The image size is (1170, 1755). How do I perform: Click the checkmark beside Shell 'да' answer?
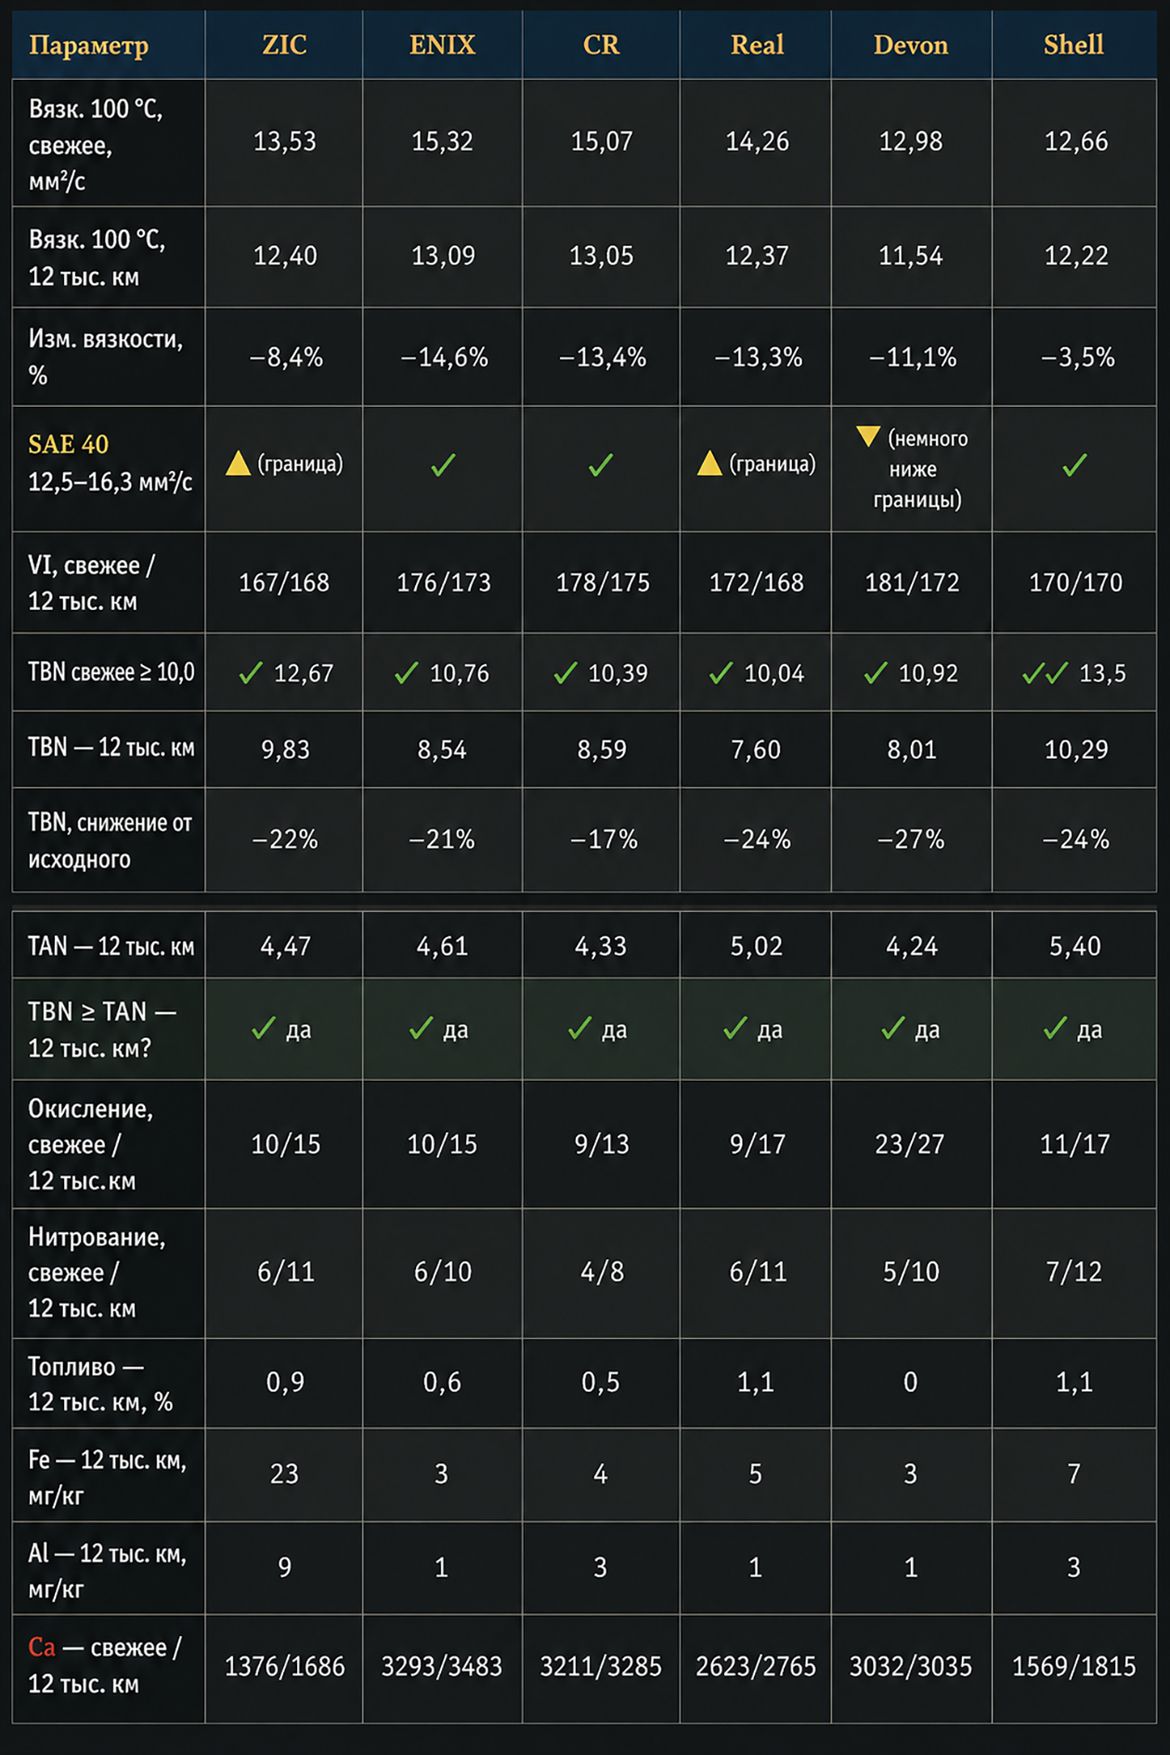[1055, 1028]
